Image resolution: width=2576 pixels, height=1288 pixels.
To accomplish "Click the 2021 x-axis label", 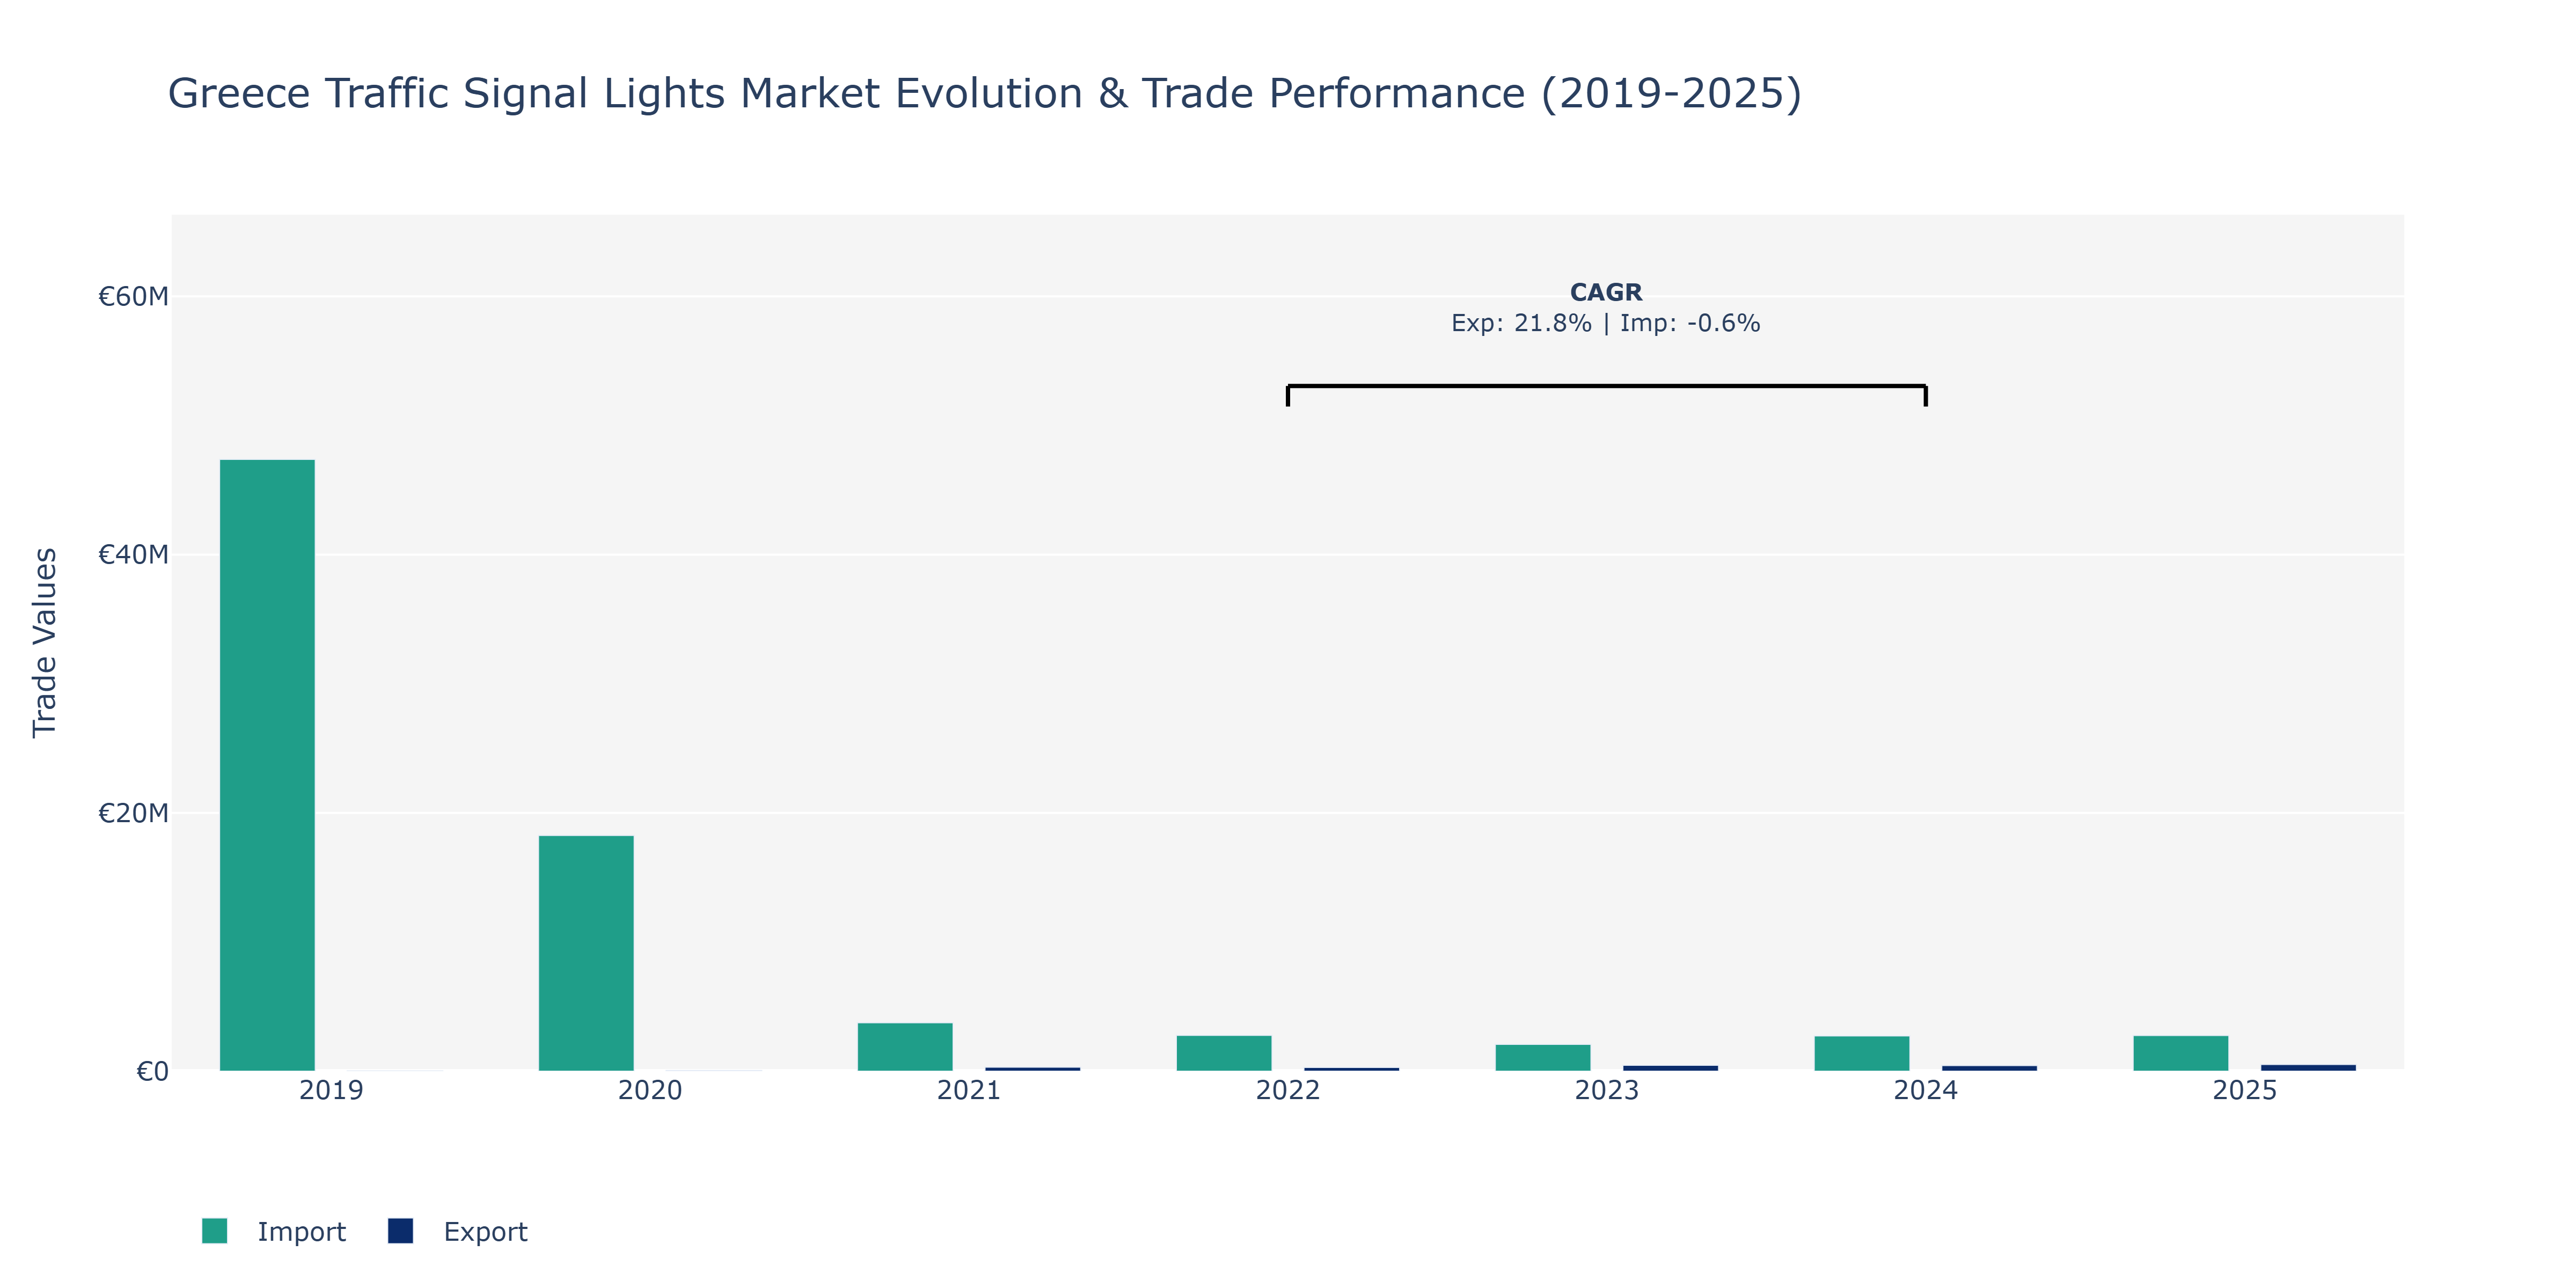I will 969,1090.
